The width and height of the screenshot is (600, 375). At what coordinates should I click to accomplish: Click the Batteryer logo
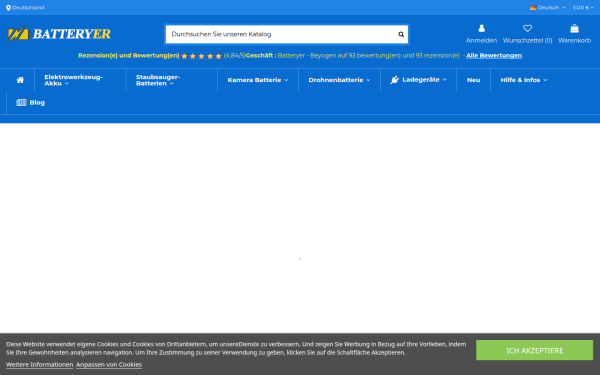pos(59,34)
